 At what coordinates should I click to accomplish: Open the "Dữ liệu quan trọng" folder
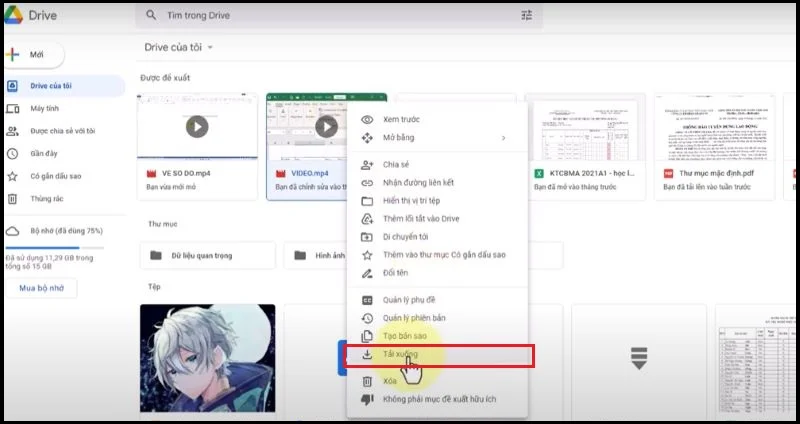tap(208, 256)
